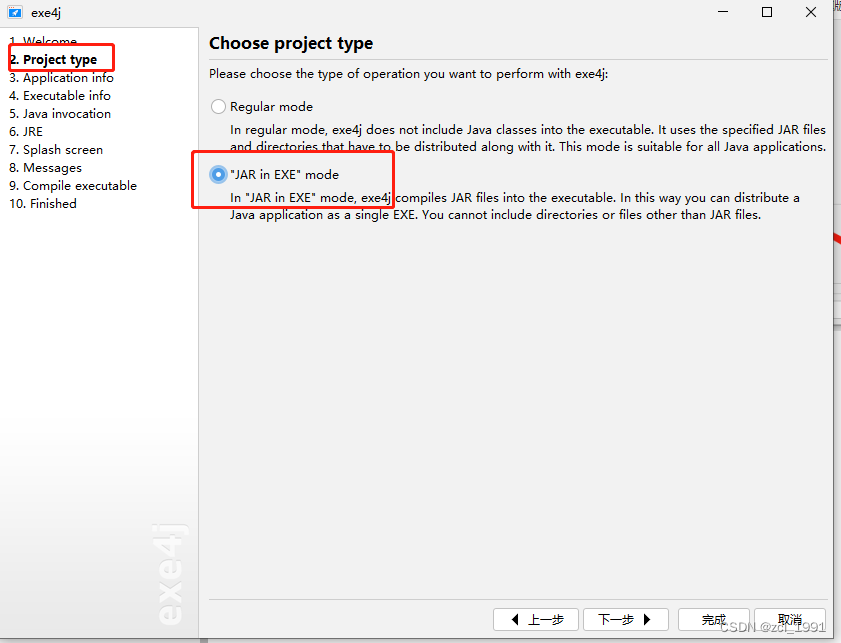Close the exe4j window
Screen dimensions: 841x643
click(811, 12)
